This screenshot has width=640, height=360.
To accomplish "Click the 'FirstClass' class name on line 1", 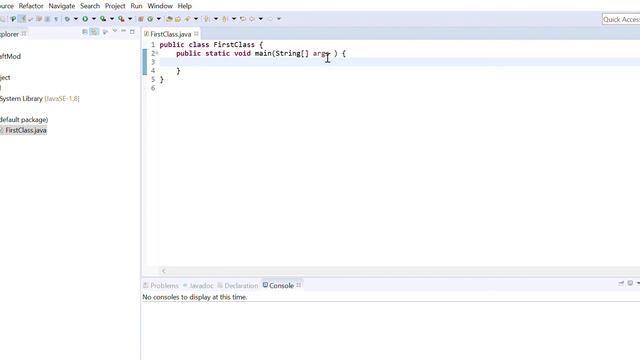I will pos(234,44).
